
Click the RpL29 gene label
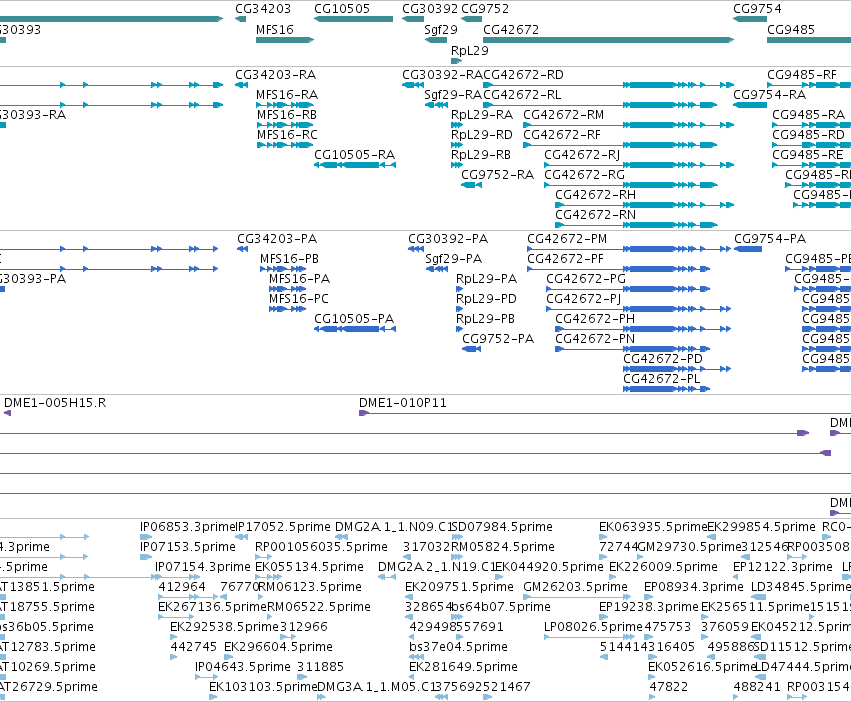[x=469, y=50]
